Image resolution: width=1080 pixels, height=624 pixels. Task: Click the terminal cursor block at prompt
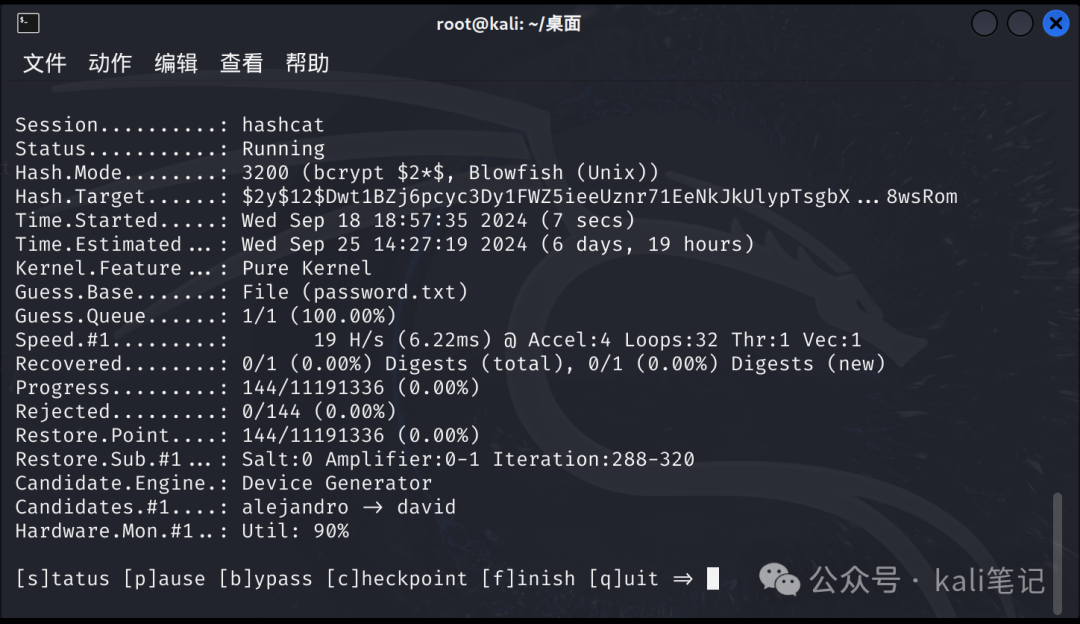tap(713, 579)
